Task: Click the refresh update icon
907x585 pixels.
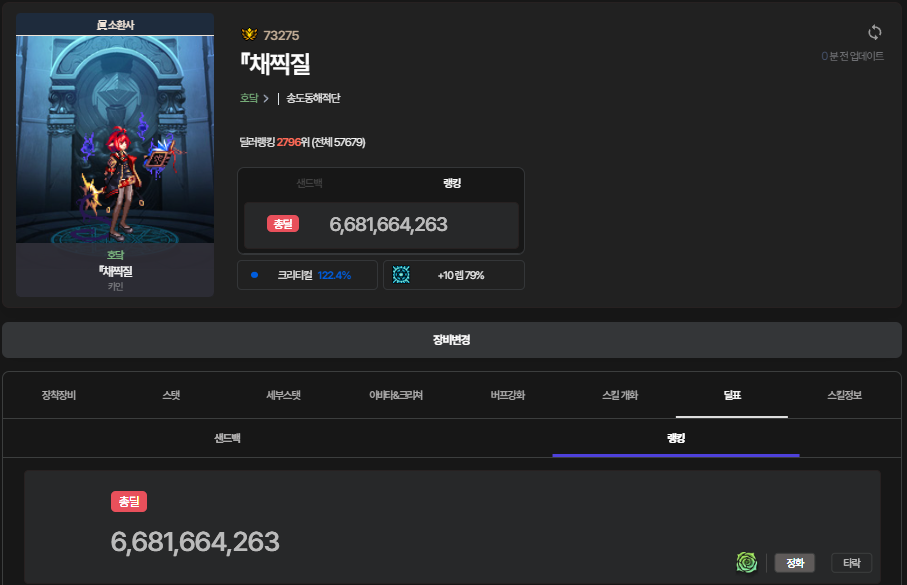Action: pos(874,33)
